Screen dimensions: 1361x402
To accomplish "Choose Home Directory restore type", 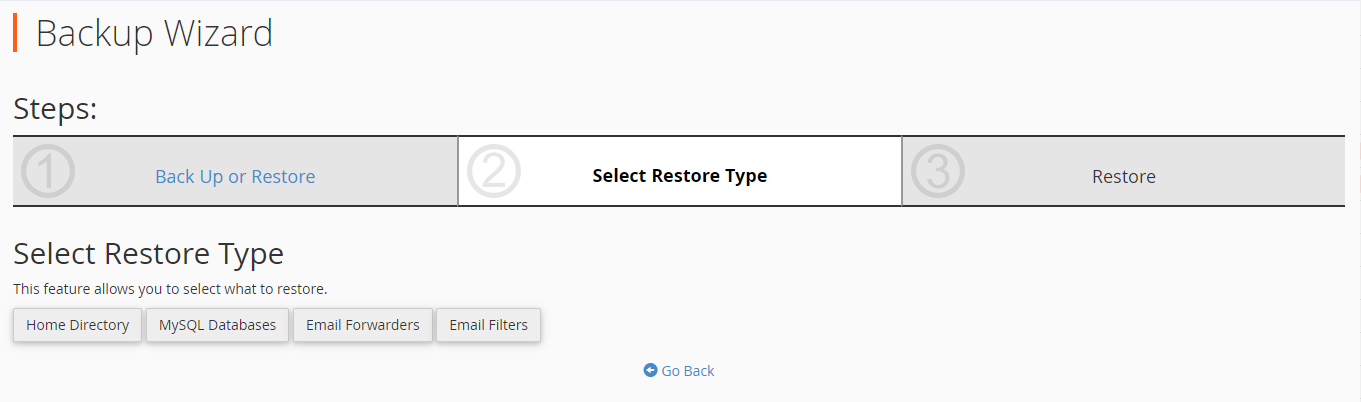I will pos(78,325).
